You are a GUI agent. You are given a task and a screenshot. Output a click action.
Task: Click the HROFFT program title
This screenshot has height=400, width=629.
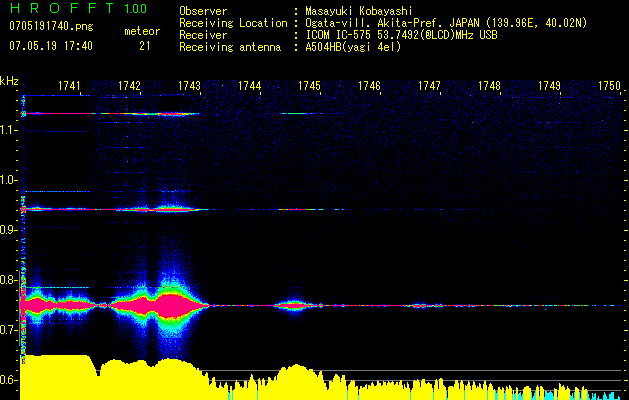(63, 8)
